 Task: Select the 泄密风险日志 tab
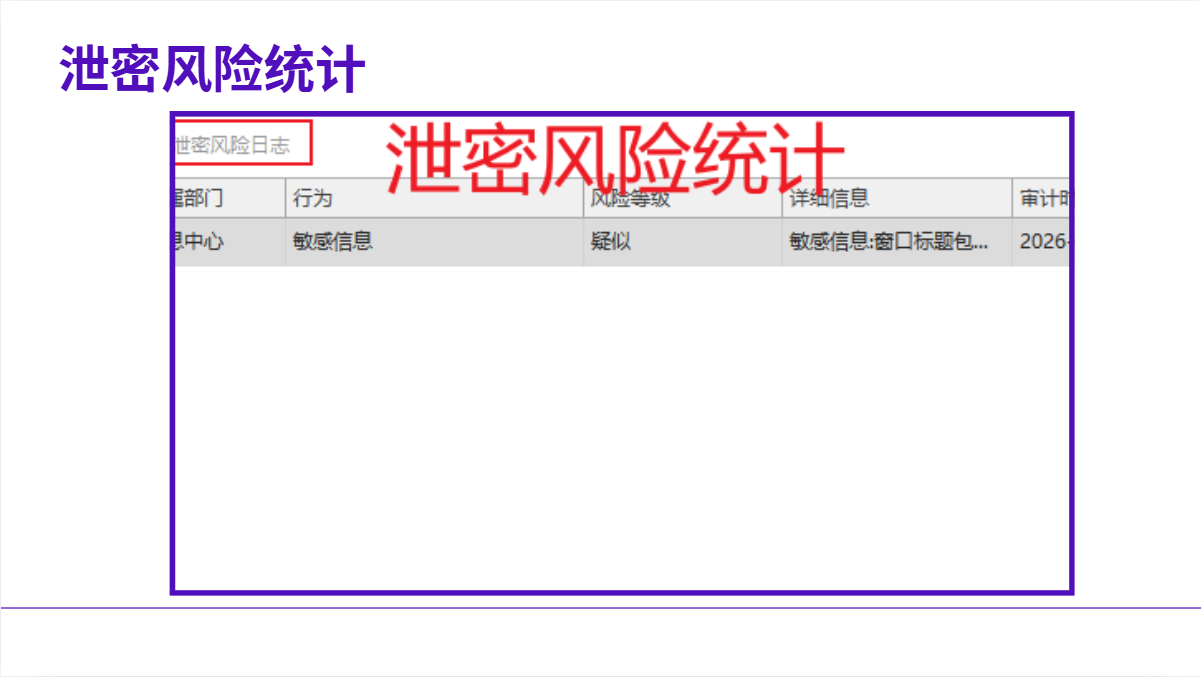coord(241,144)
